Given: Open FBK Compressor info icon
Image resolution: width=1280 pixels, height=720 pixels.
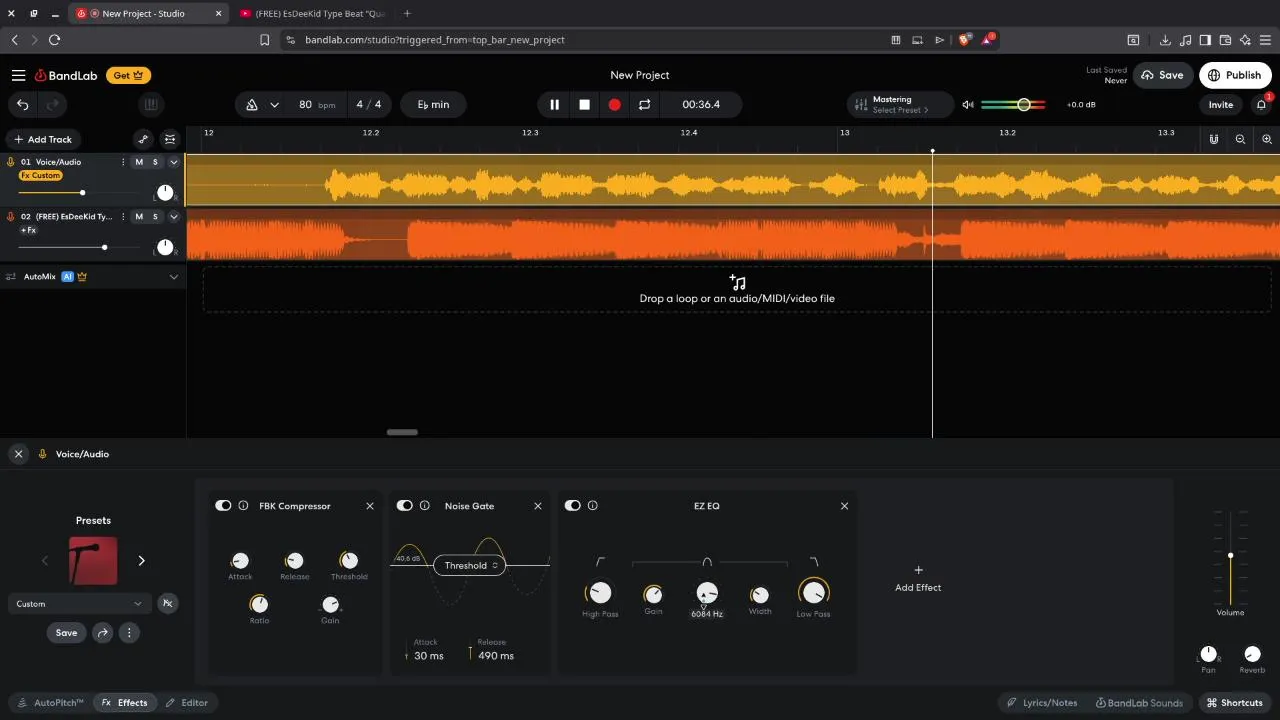Looking at the screenshot, I should (243, 506).
